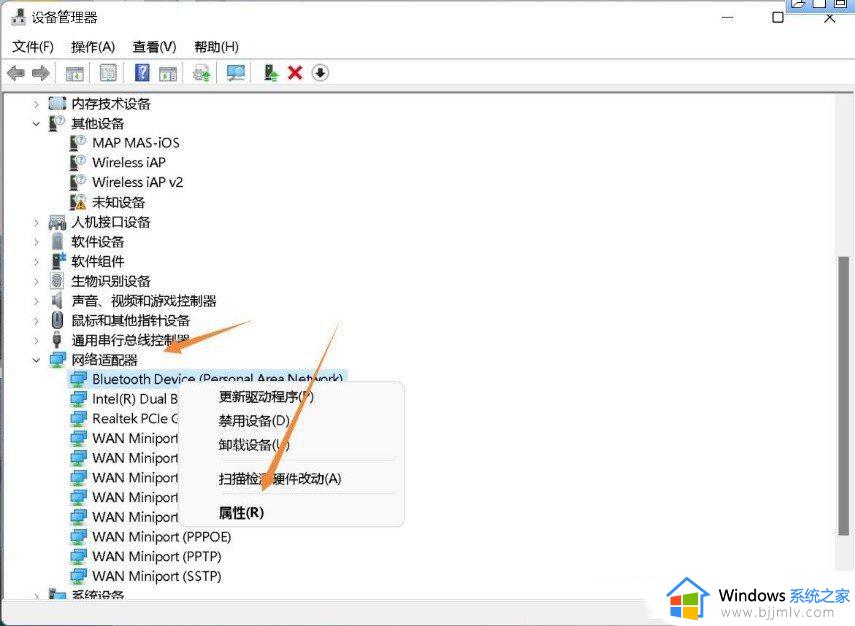
Task: Select the WAN Miniport (PPPOE) row
Action: [151, 537]
